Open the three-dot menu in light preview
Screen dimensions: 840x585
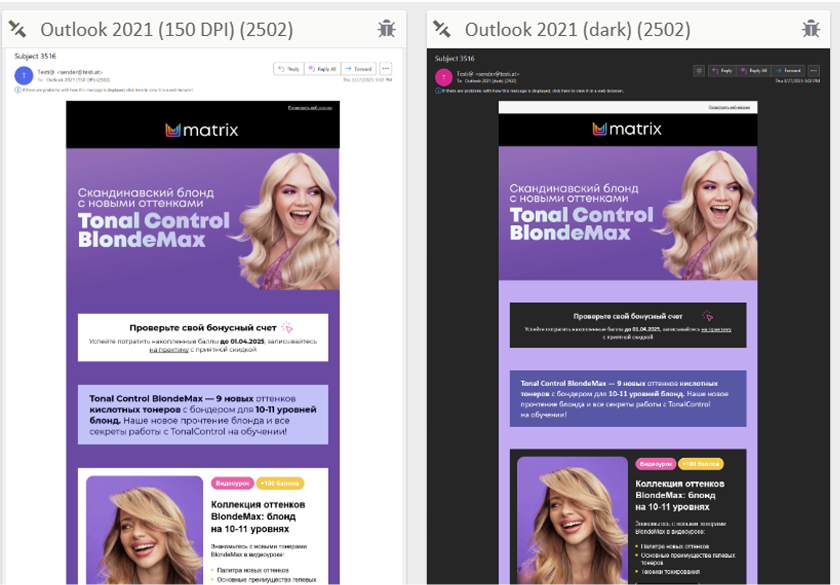click(x=385, y=69)
